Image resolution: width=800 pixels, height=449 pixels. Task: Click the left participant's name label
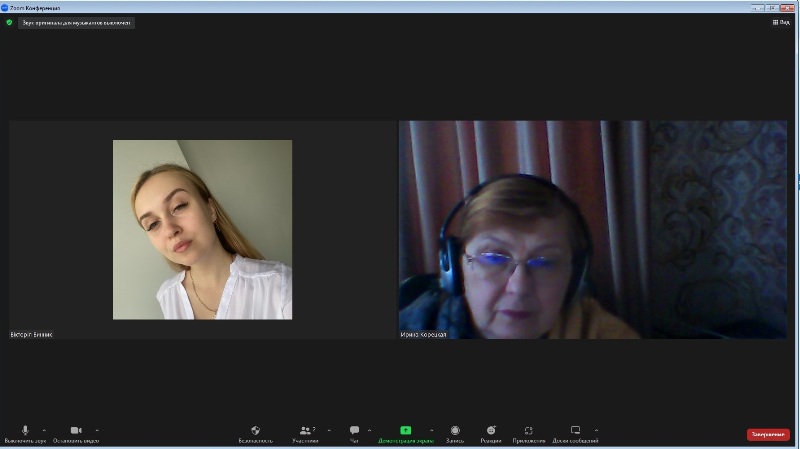[x=31, y=335]
